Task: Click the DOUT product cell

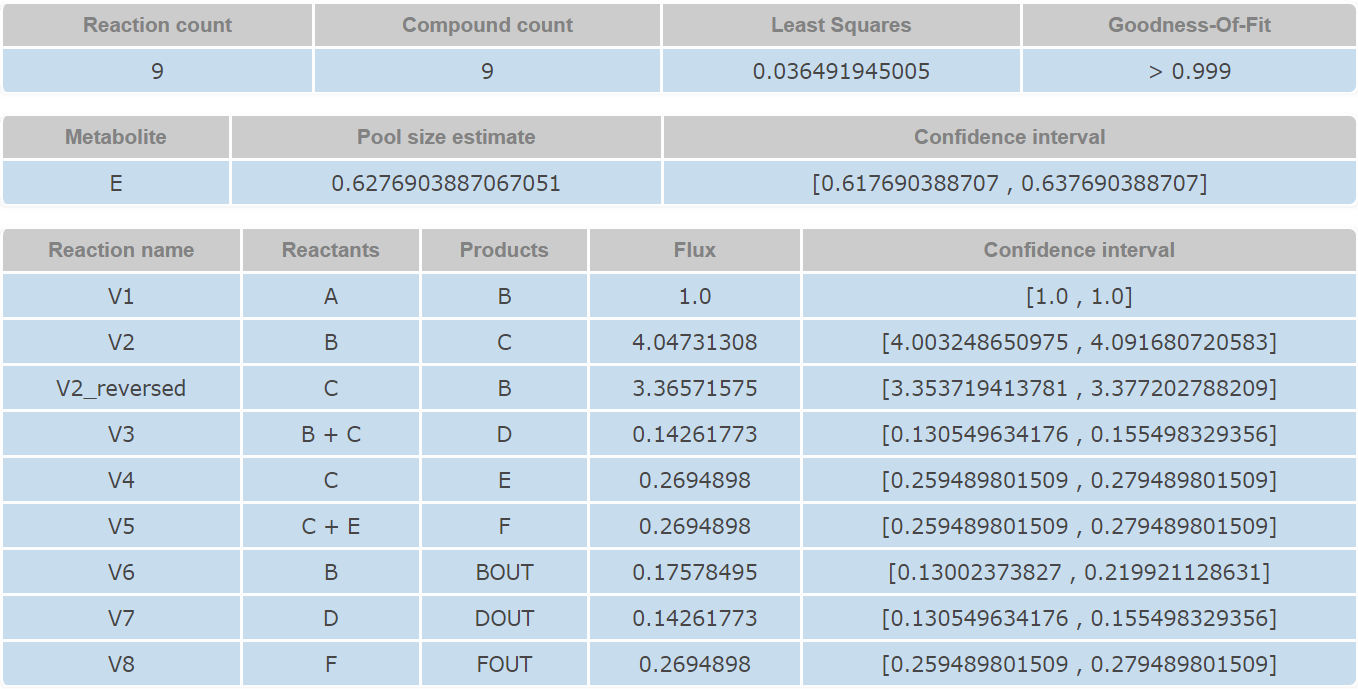Action: 504,618
